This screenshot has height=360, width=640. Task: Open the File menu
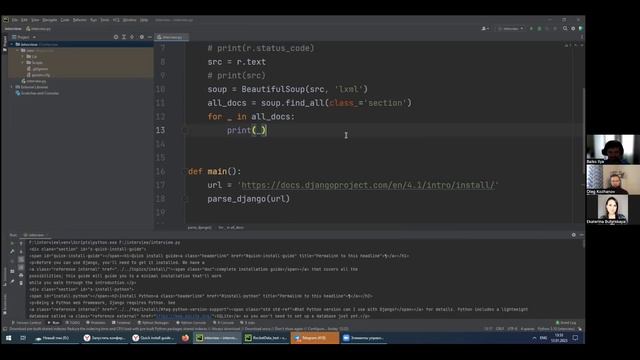pyautogui.click(x=15, y=20)
